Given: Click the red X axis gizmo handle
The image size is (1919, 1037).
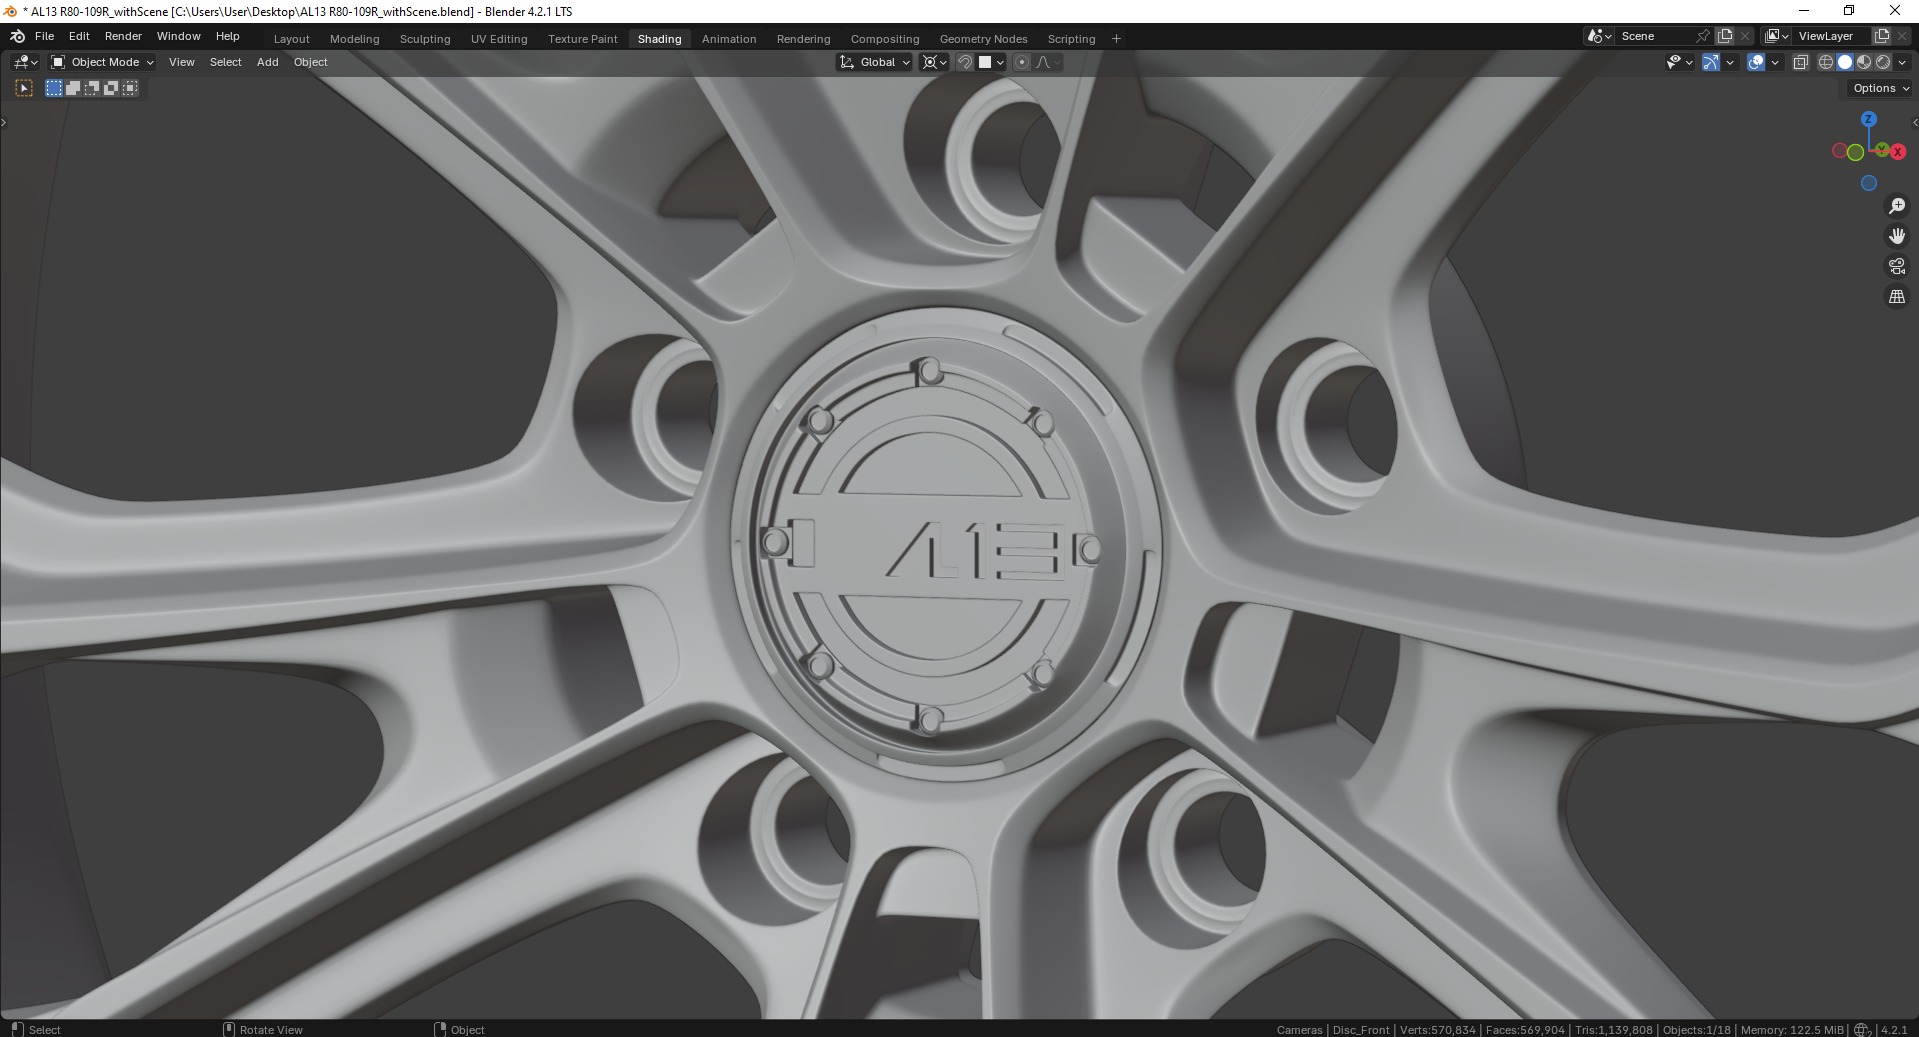Looking at the screenshot, I should (x=1897, y=152).
